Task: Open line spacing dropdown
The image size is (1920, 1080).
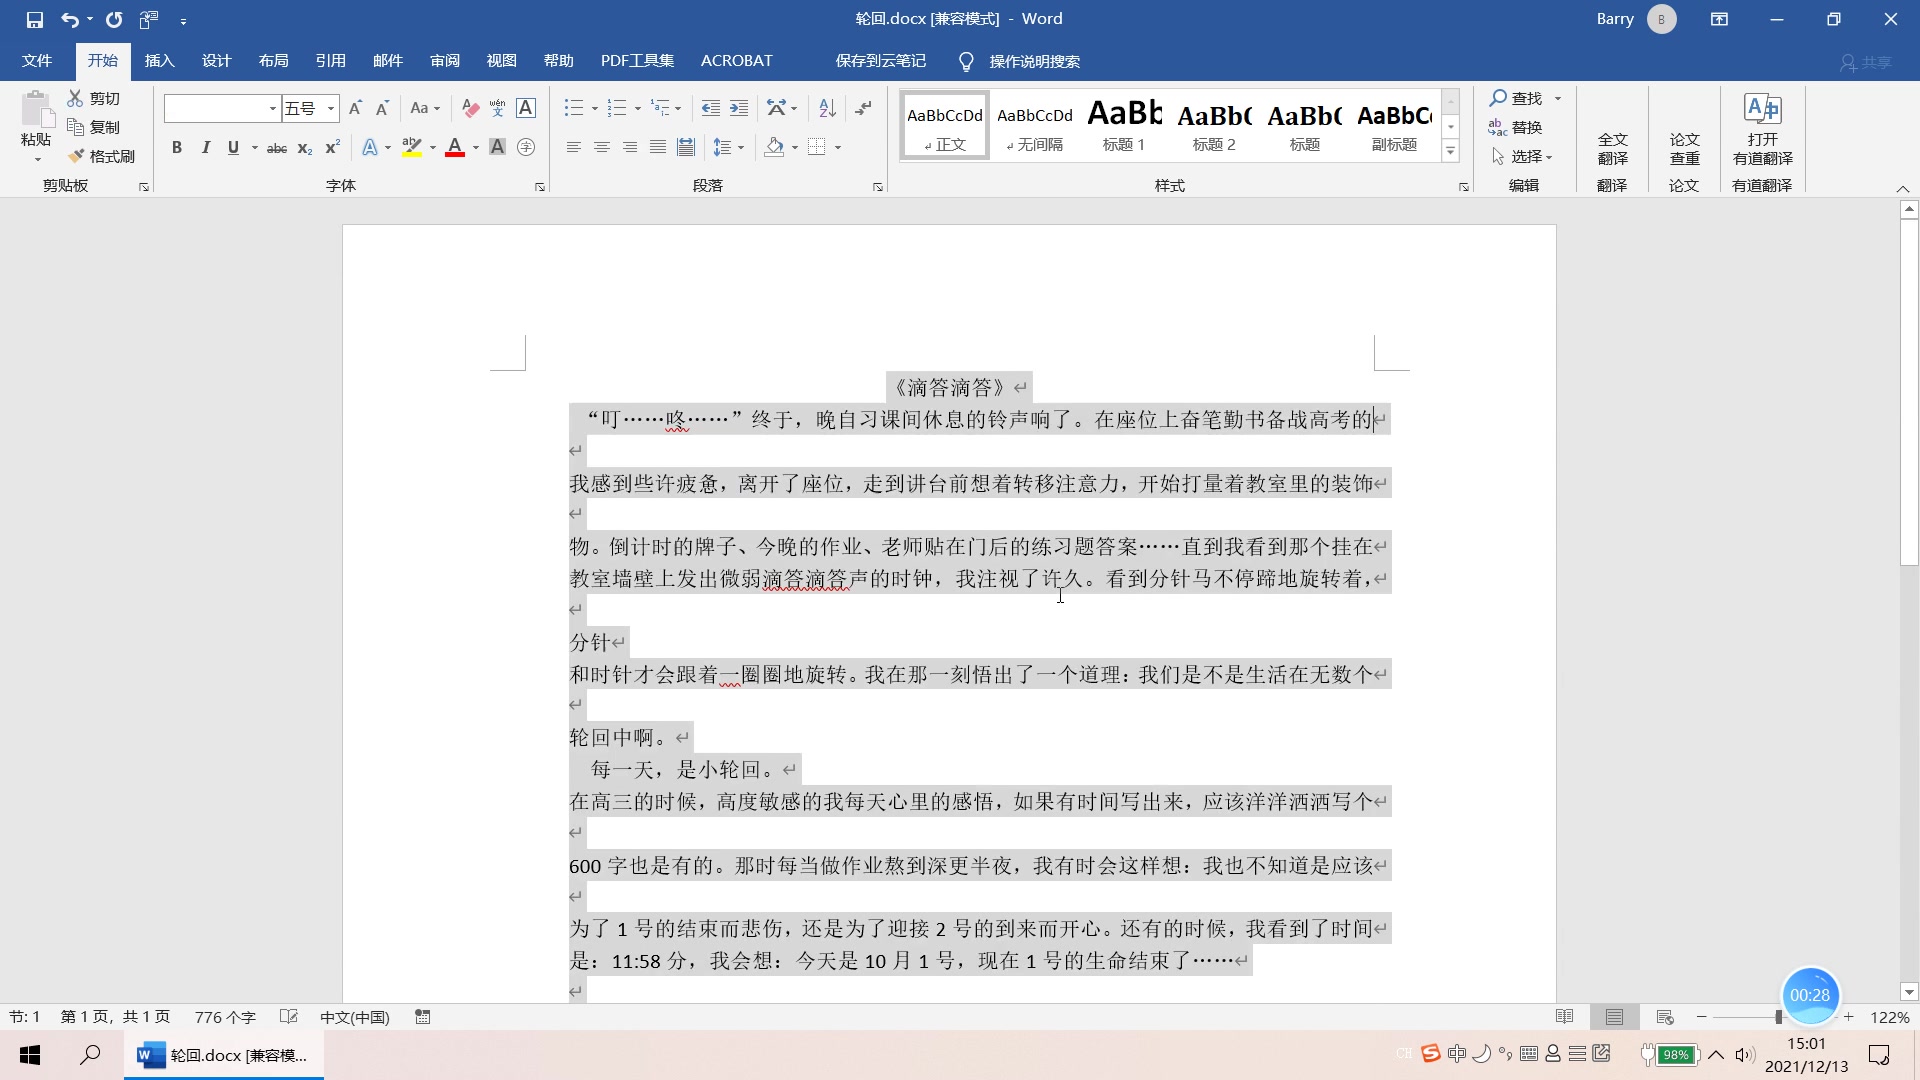Action: [x=729, y=148]
